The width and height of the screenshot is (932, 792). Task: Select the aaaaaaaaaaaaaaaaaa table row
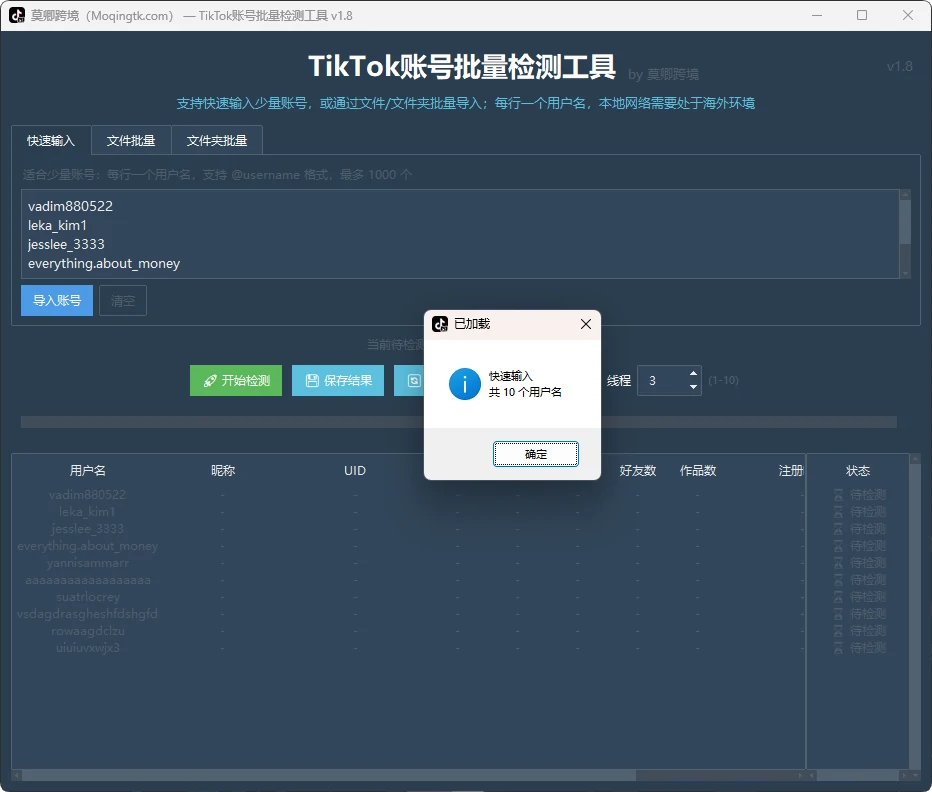(x=408, y=580)
